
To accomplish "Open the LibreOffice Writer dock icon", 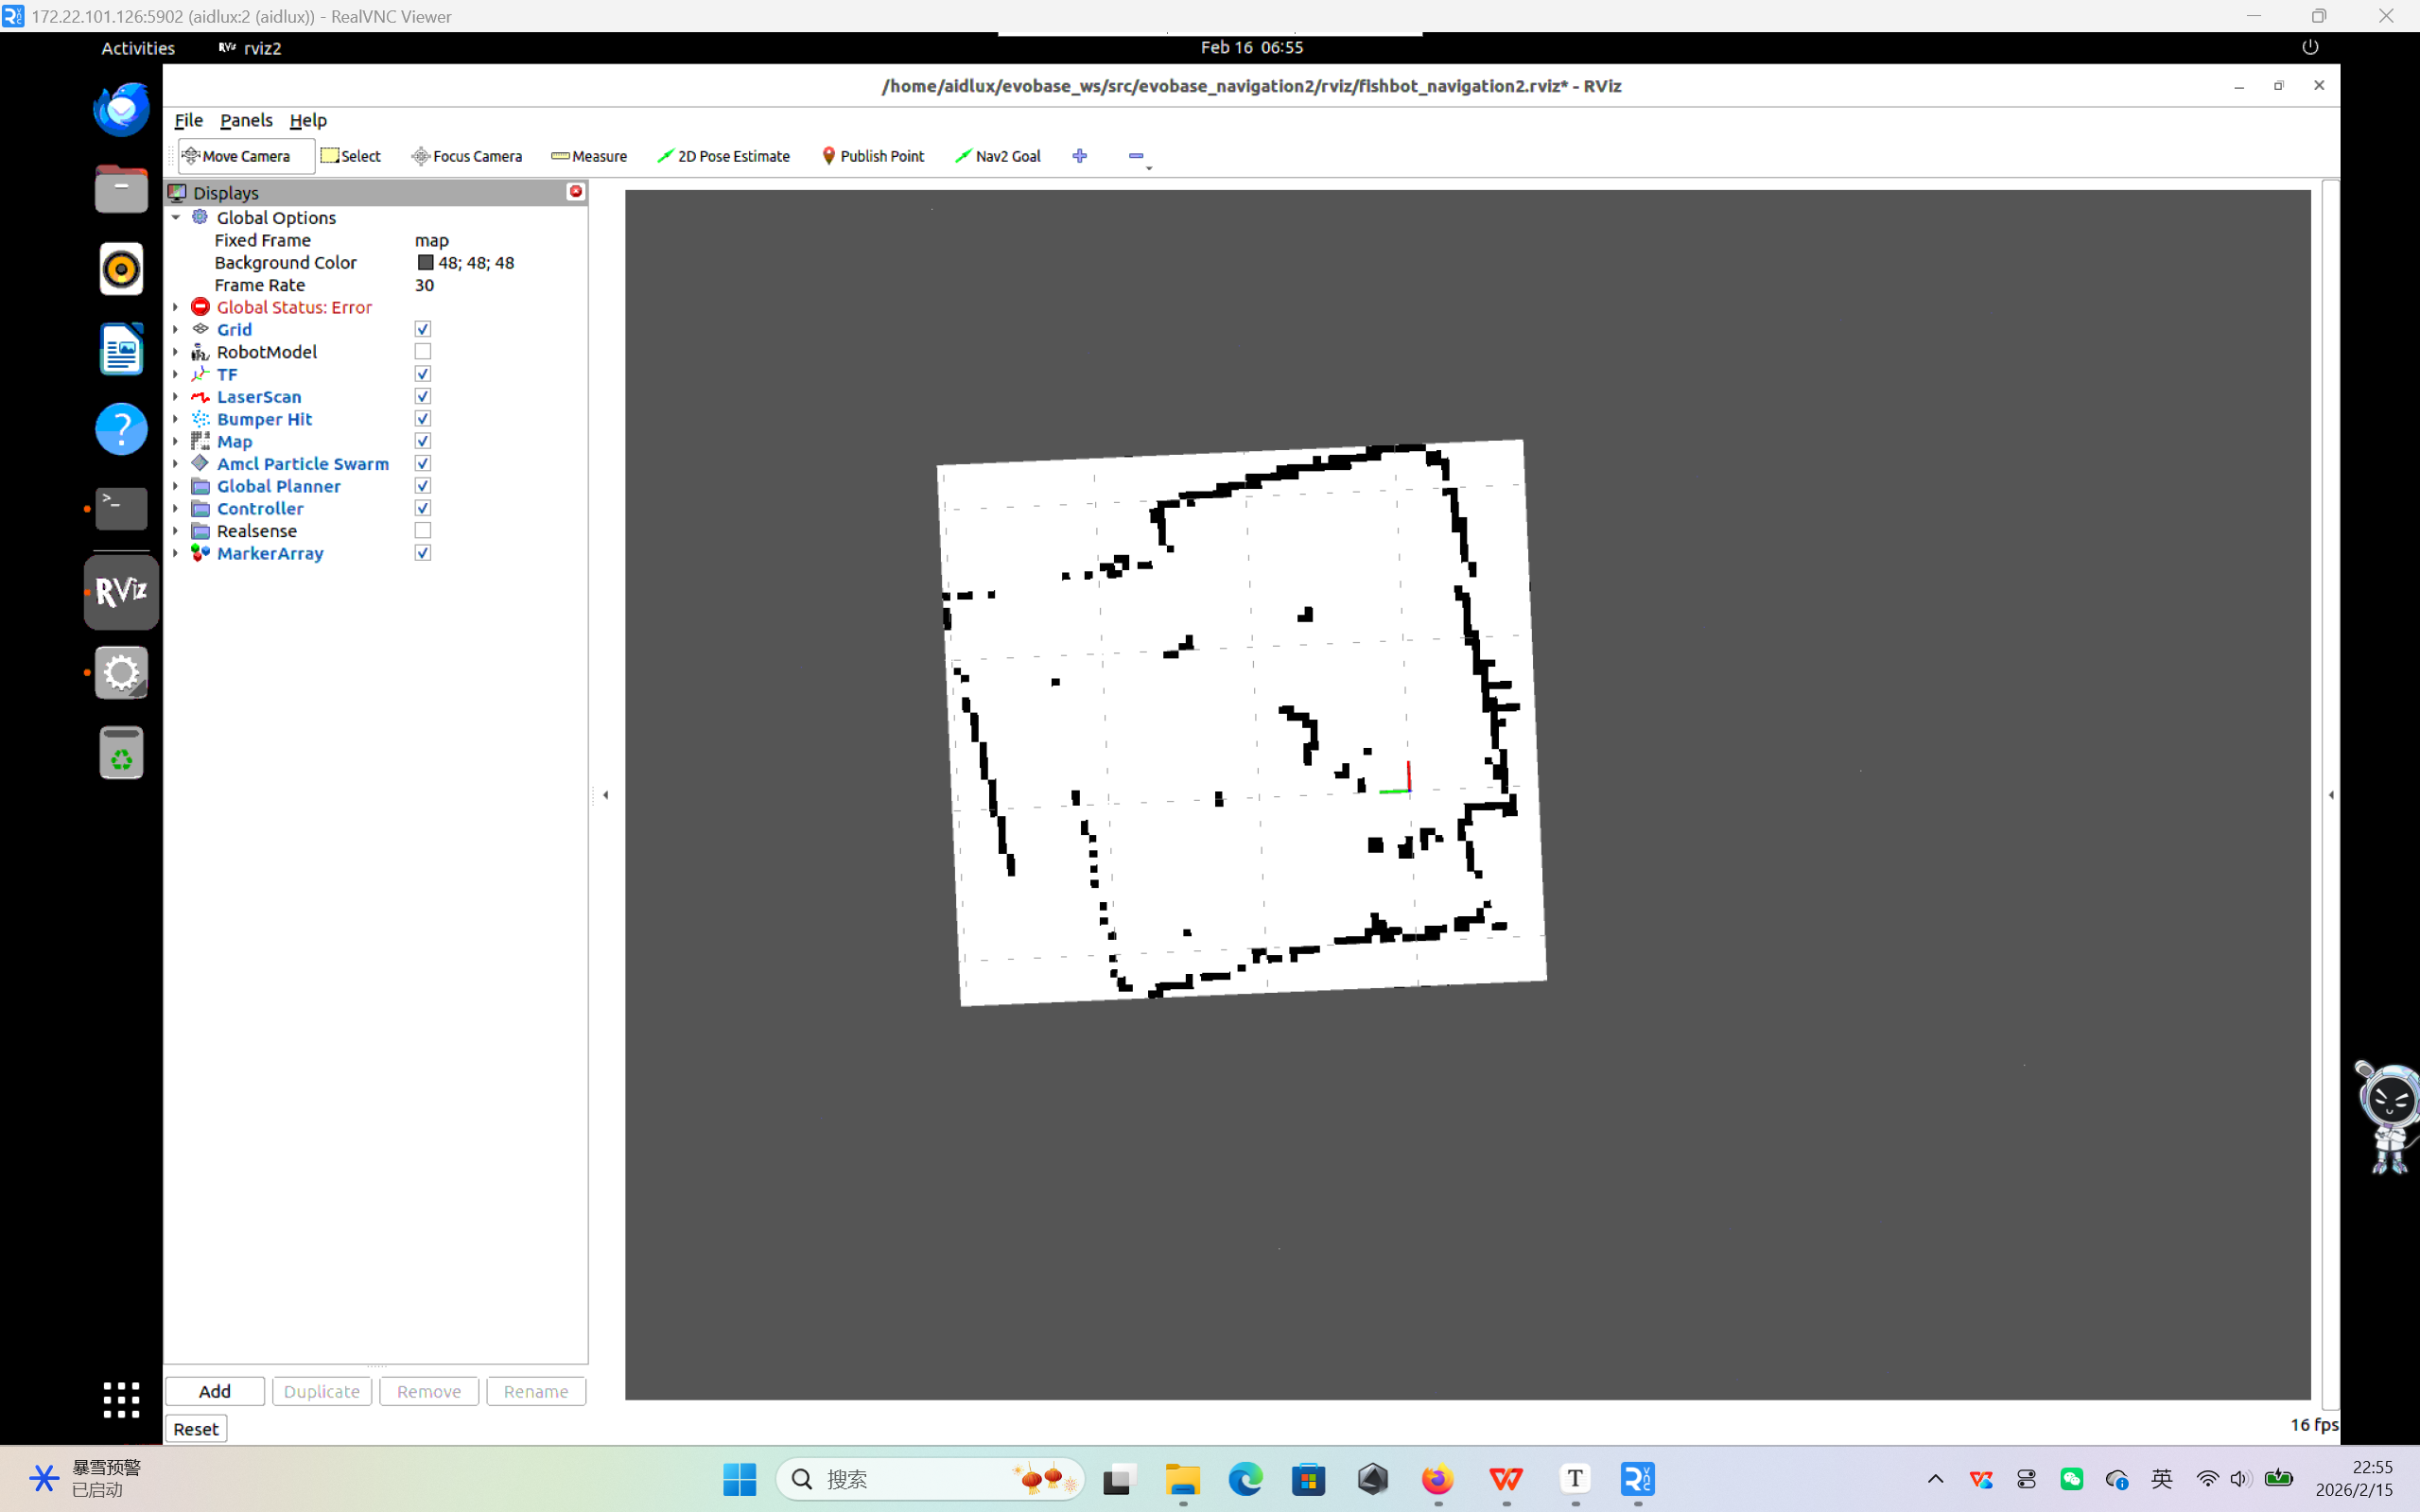I will coord(121,349).
